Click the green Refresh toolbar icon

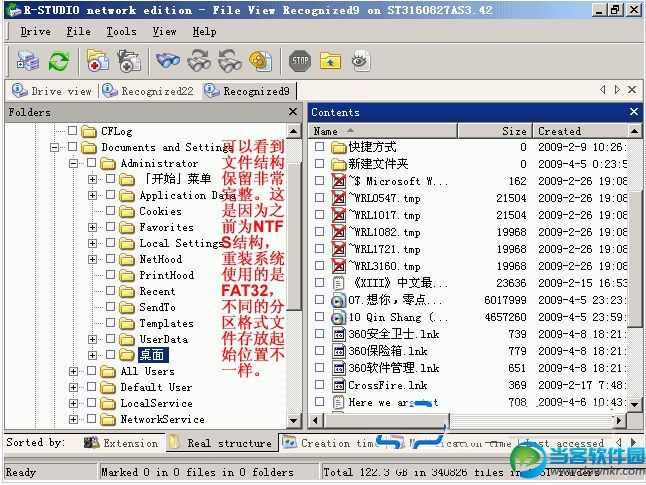(59, 61)
